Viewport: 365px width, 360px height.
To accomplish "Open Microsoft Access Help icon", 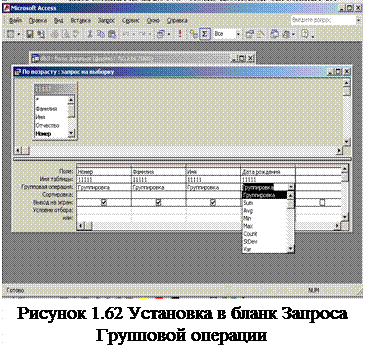I will coord(305,34).
